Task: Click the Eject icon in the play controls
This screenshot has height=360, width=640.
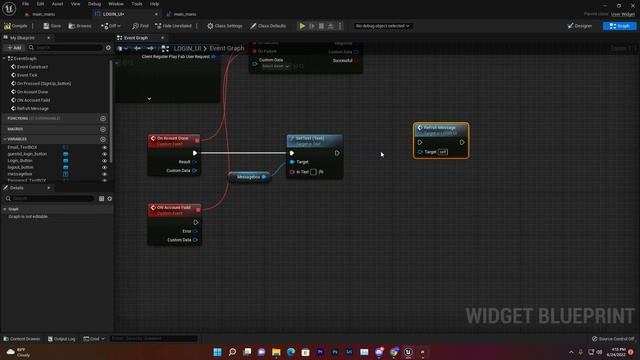Action: (331, 26)
